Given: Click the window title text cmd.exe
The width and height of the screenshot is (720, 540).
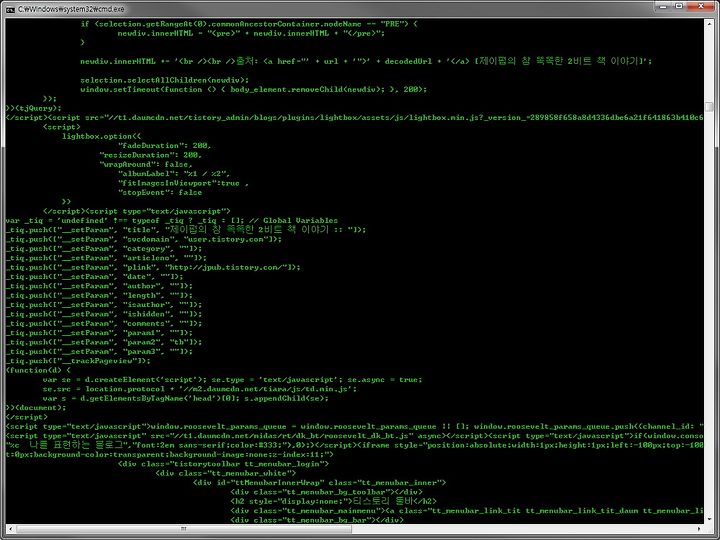Looking at the screenshot, I should tap(71, 9).
